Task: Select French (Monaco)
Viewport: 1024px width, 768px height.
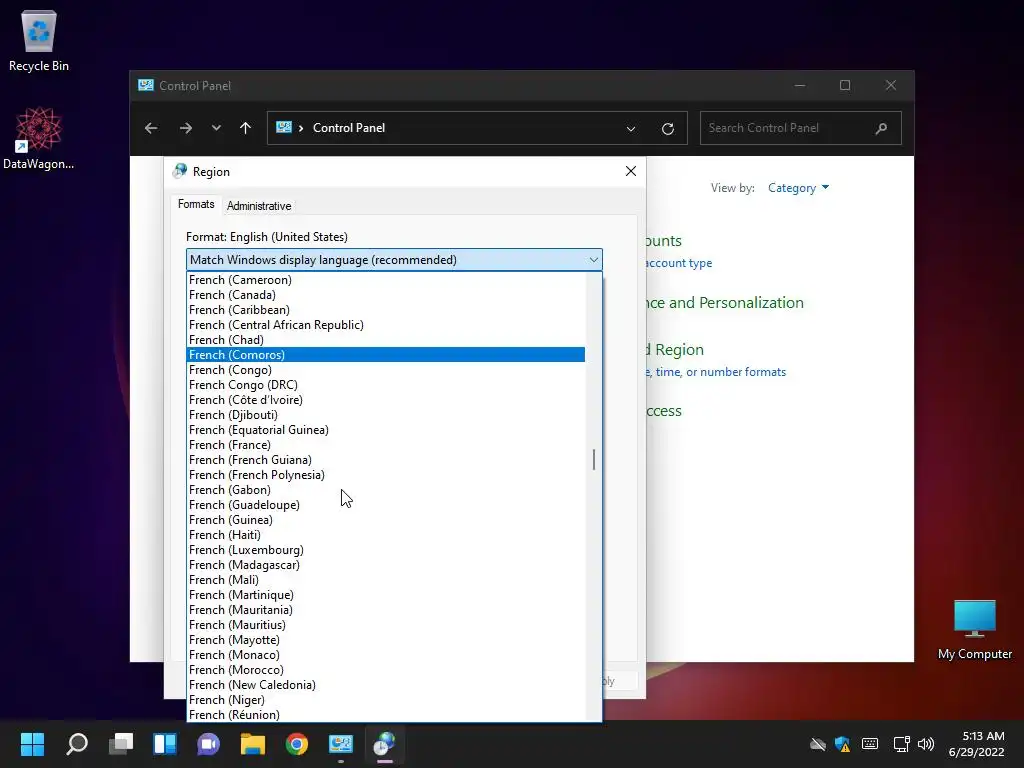Action: point(385,655)
